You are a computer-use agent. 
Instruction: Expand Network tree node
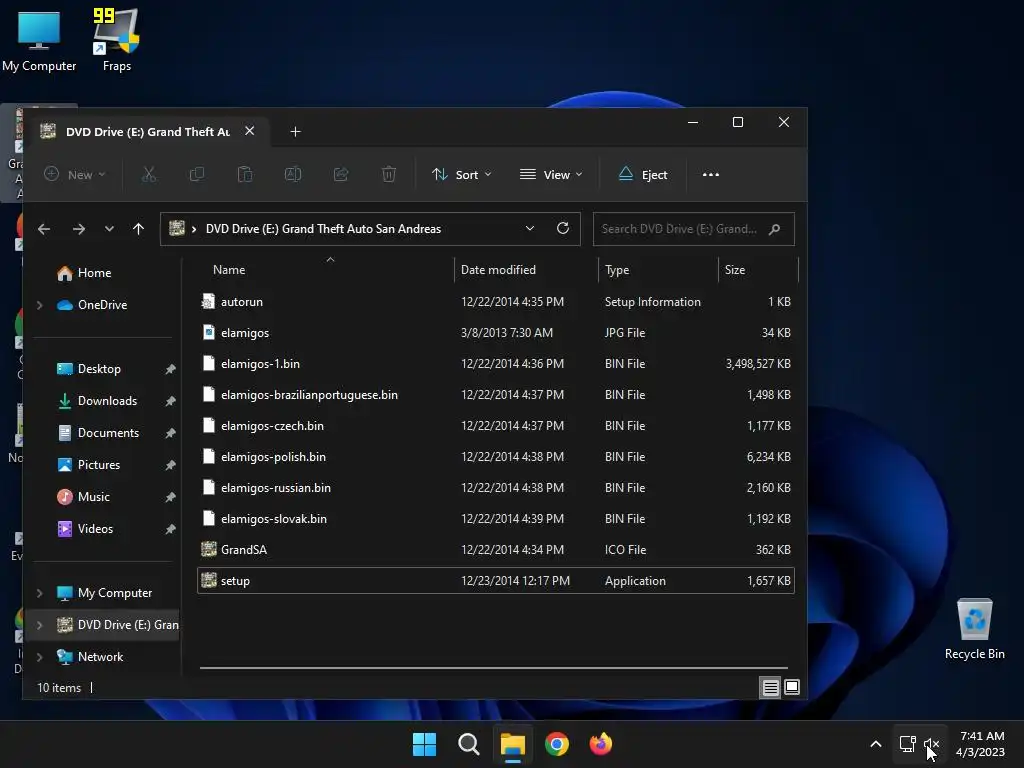40,657
